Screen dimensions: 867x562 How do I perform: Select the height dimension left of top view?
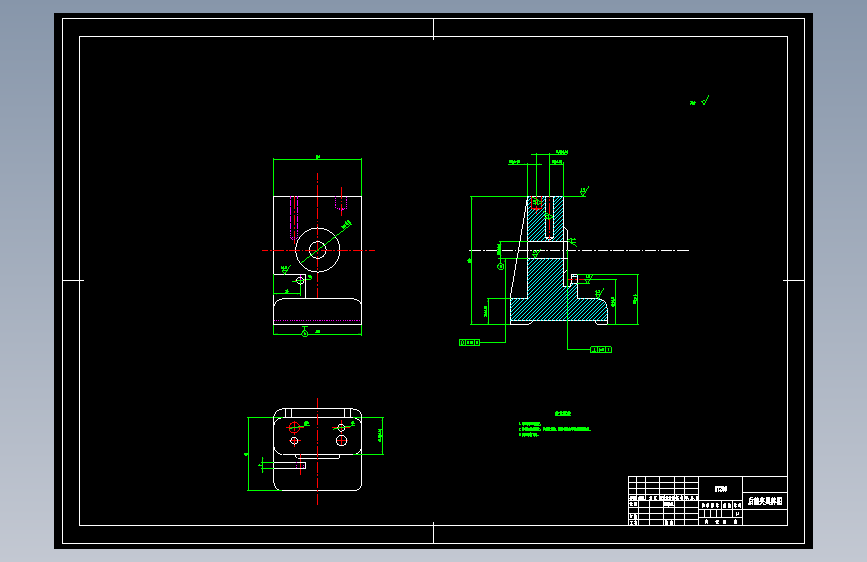[248, 454]
